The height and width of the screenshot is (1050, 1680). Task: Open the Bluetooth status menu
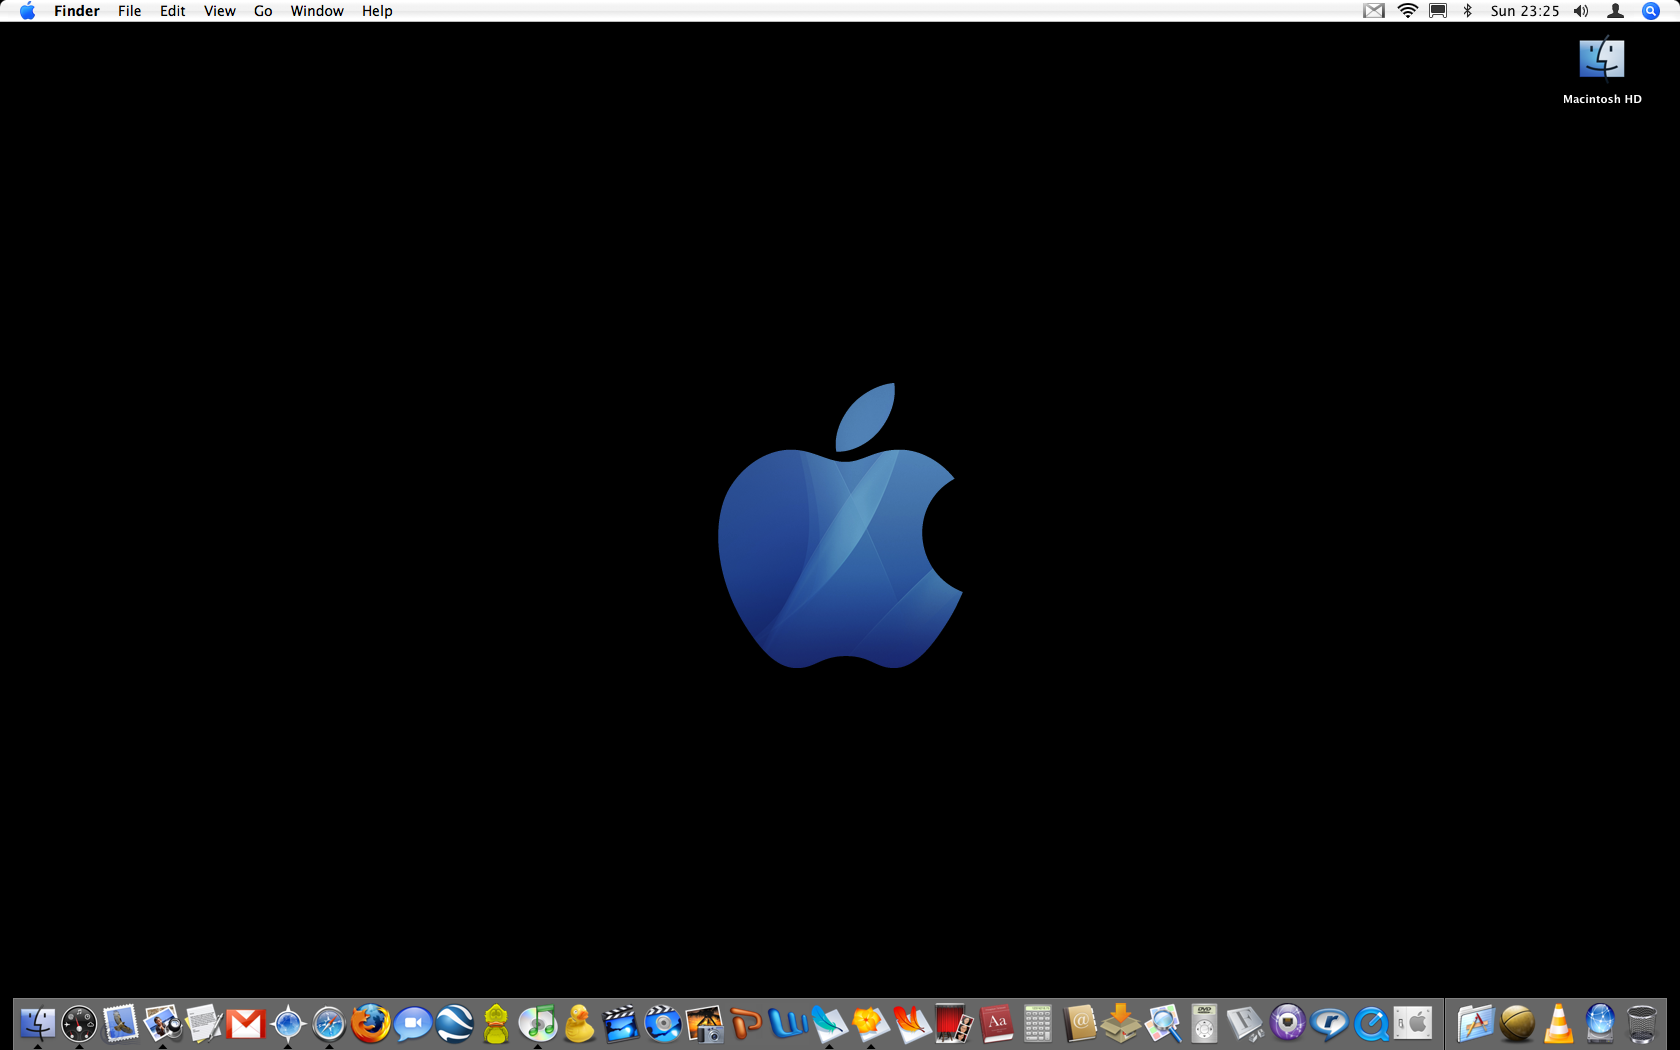tap(1468, 11)
